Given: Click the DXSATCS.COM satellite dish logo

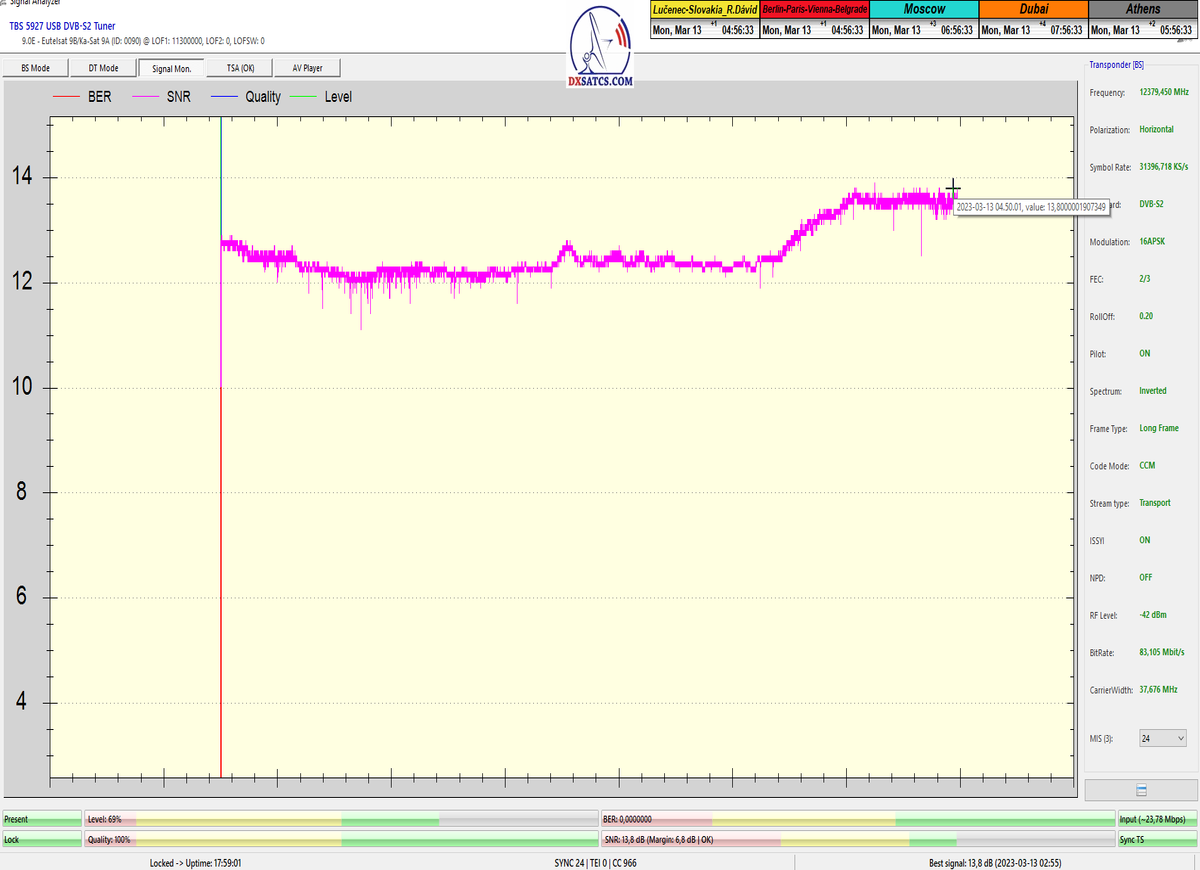Looking at the screenshot, I should (600, 47).
